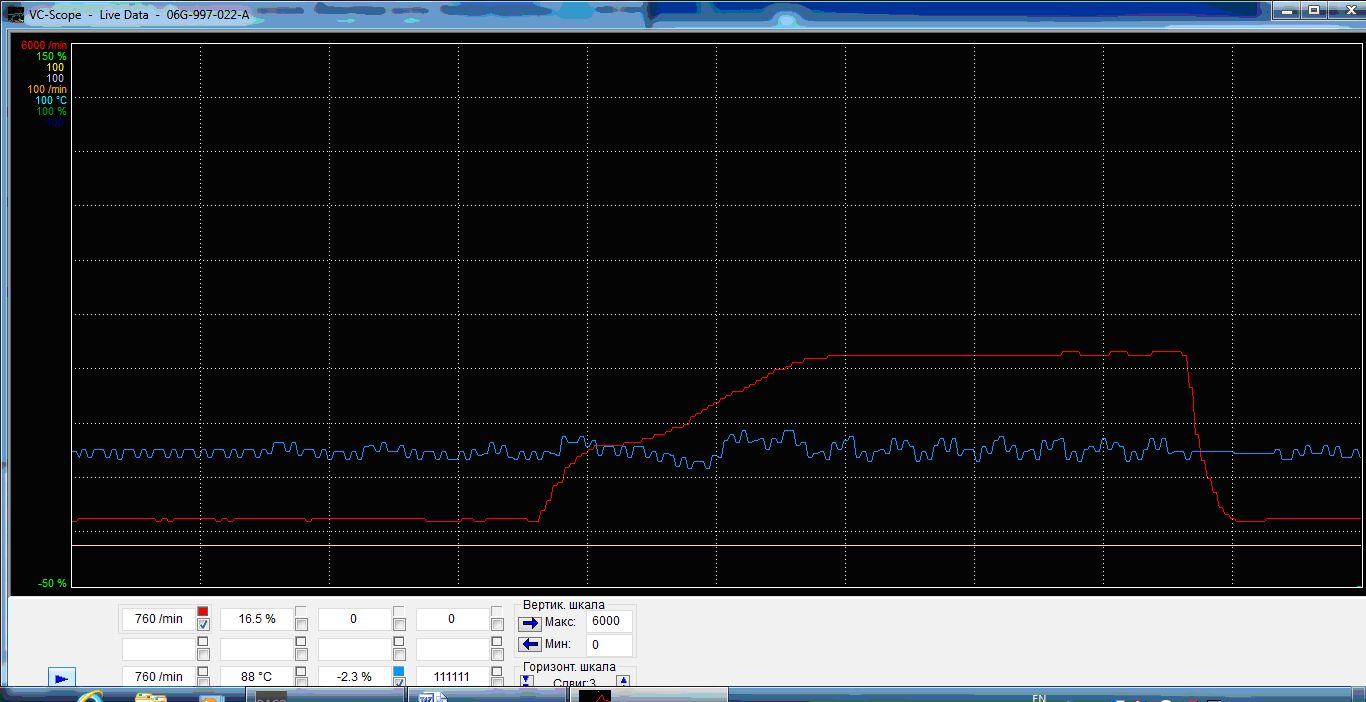
Task: Tick the checkbox of the empty field below 16.5 %
Action: (x=301, y=654)
